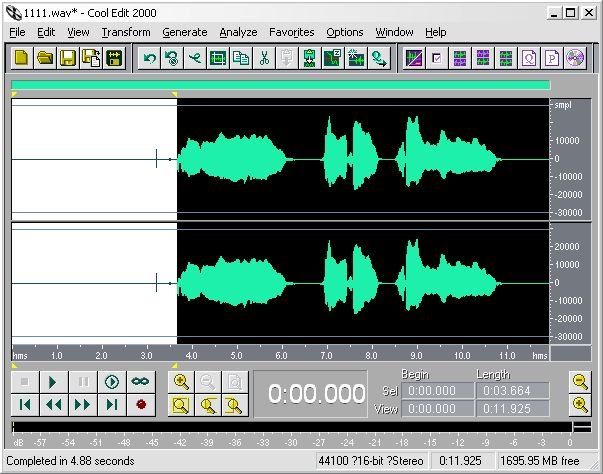Click the middle purple-green waveform icon
Screen dimensions: 603x474
[483, 58]
